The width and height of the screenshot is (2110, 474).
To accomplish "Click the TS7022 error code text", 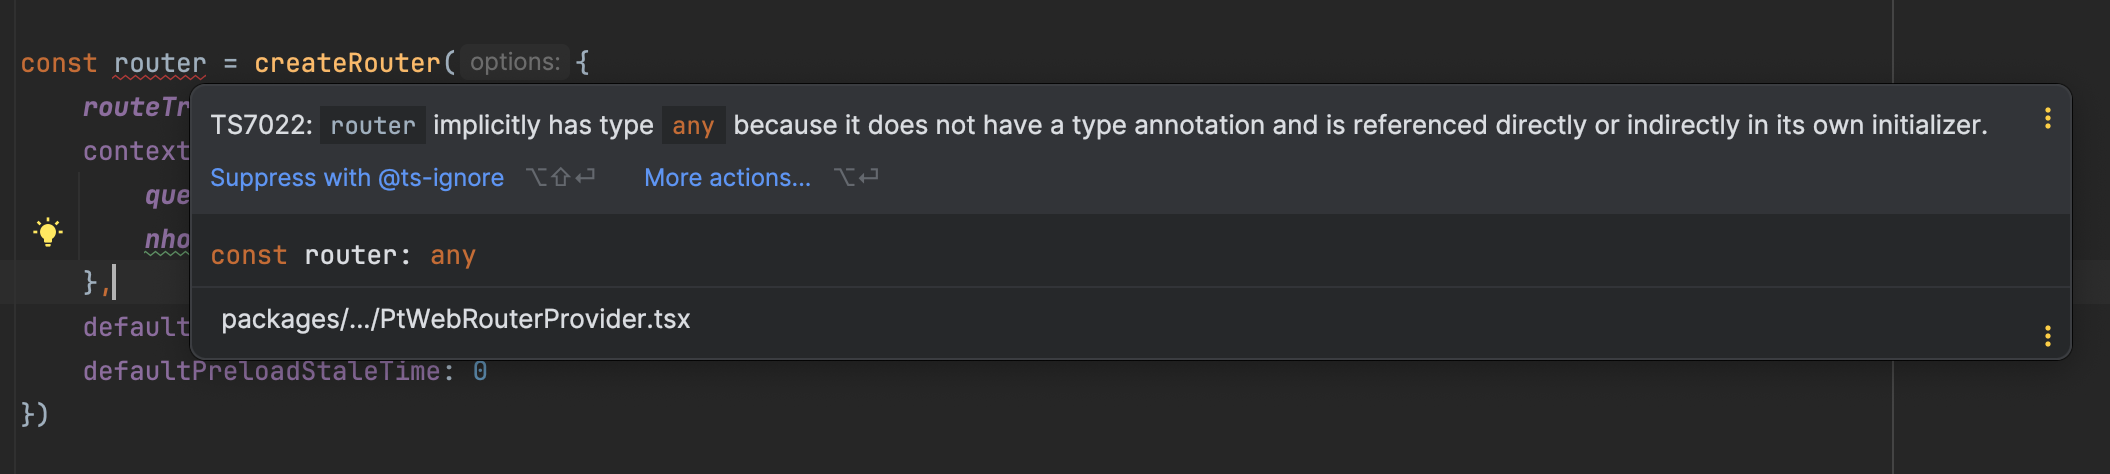I will 259,125.
